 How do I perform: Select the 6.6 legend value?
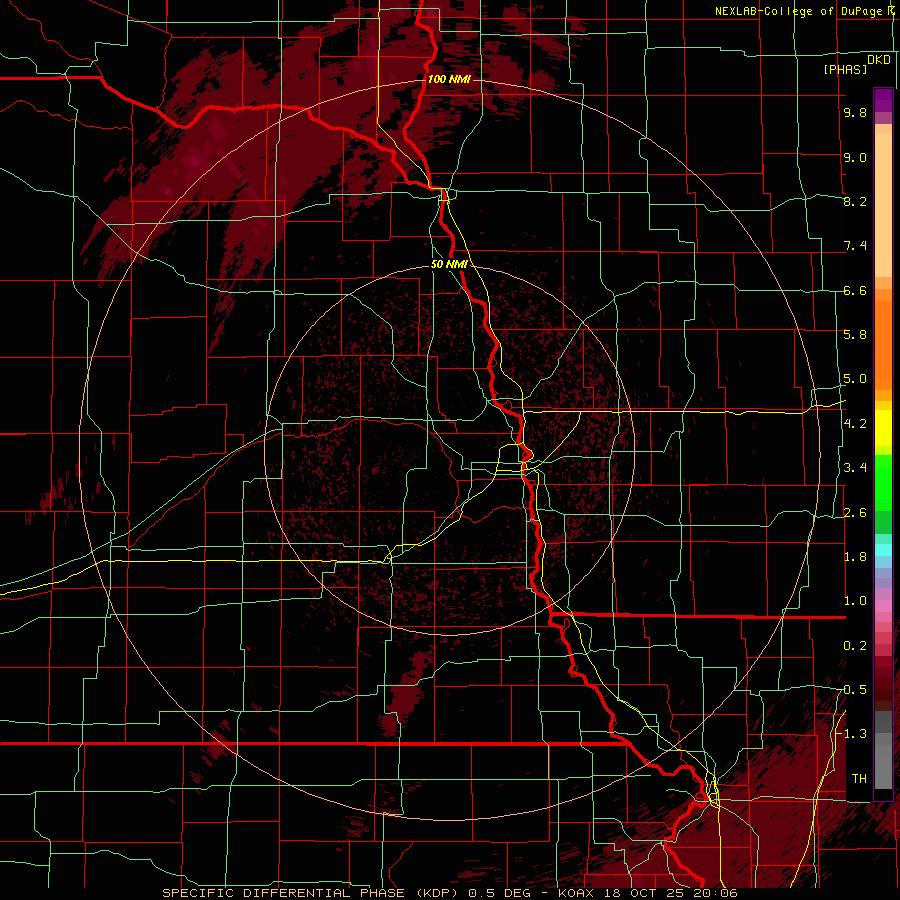coord(855,290)
